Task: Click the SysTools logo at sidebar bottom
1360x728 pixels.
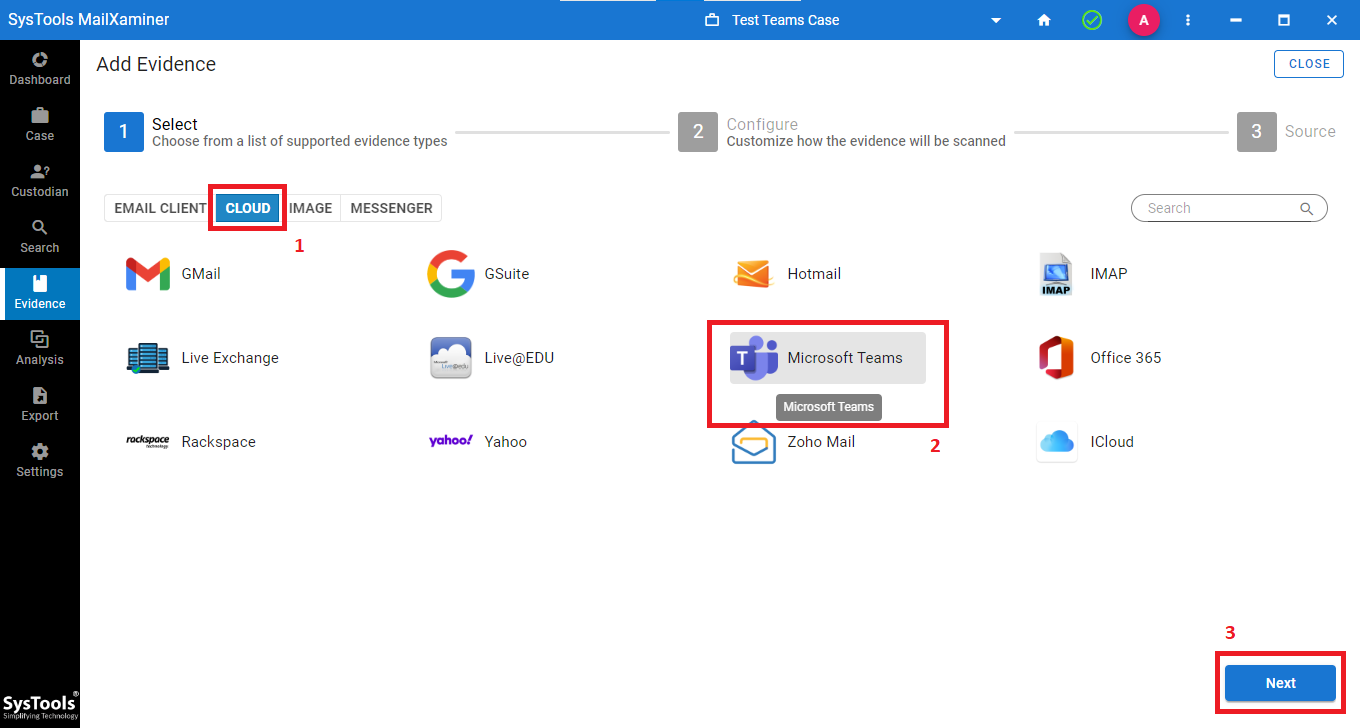Action: click(x=40, y=706)
